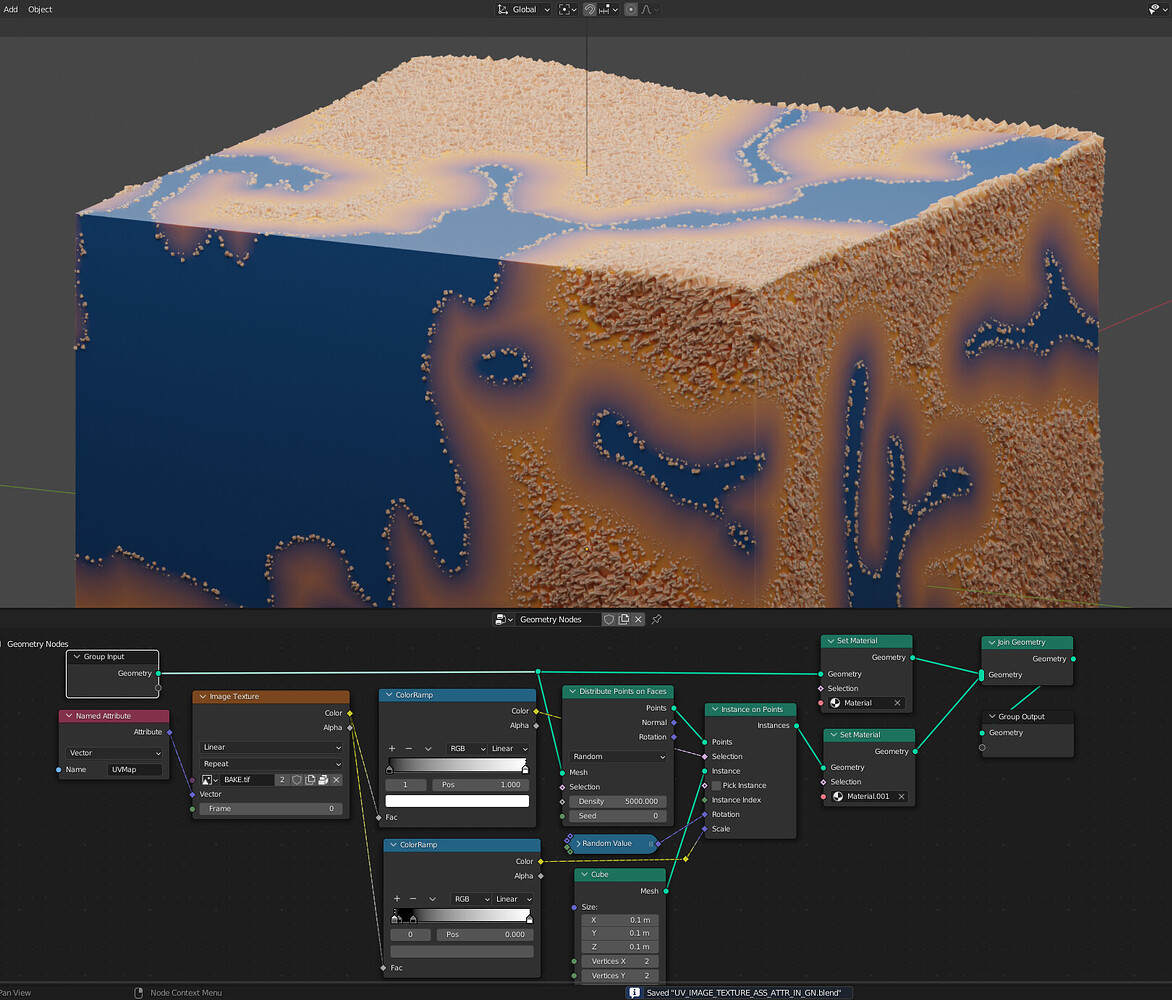The width and height of the screenshot is (1172, 1000).
Task: Open the snapping options dropdown
Action: tap(608, 10)
